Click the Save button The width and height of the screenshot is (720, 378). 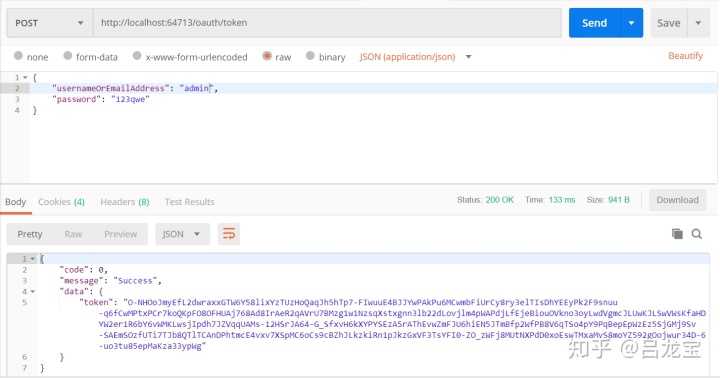[x=669, y=23]
